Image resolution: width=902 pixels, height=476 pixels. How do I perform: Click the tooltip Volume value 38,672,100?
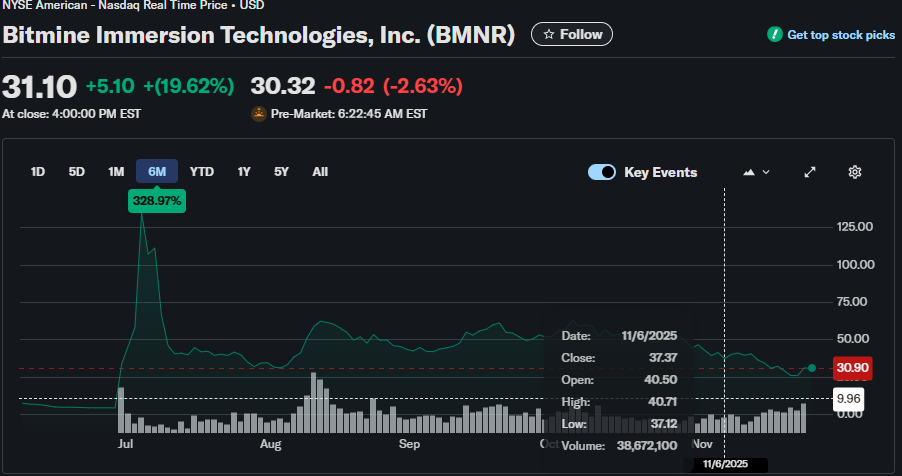pos(647,445)
